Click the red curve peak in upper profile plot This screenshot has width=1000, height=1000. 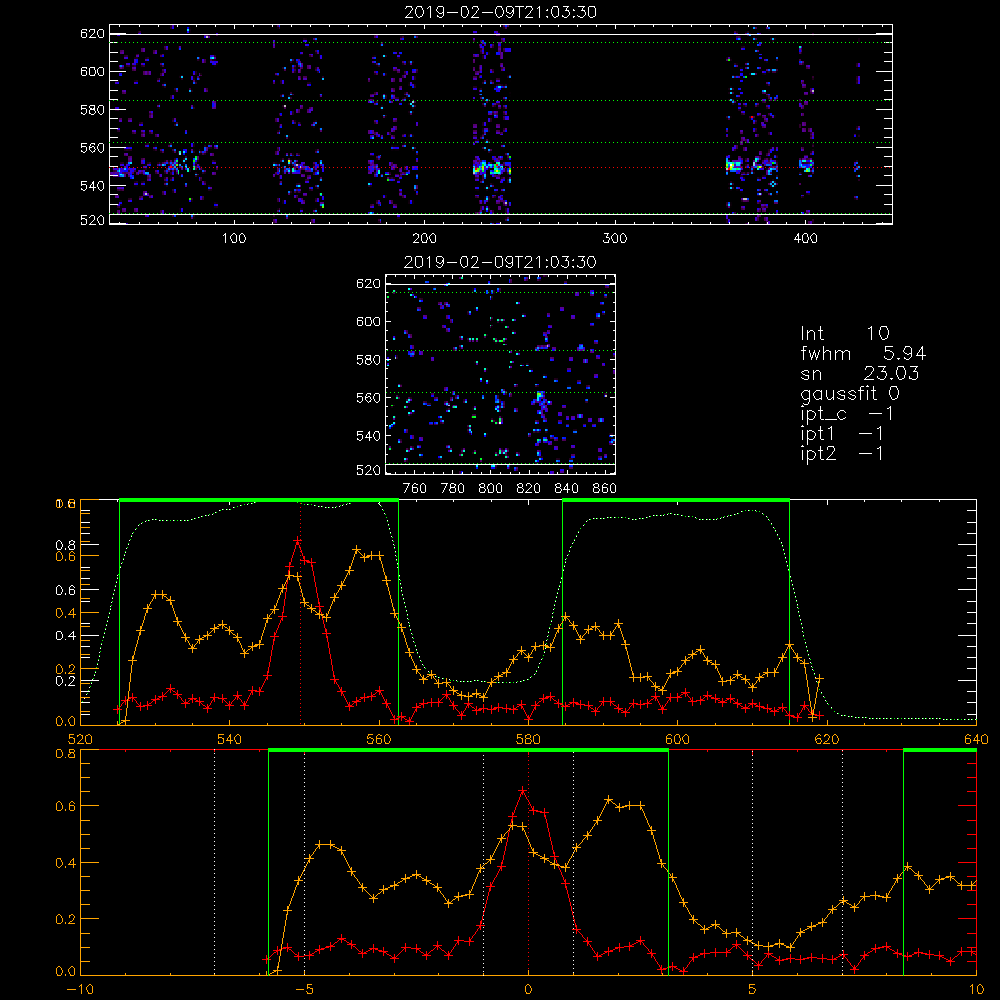point(298,541)
